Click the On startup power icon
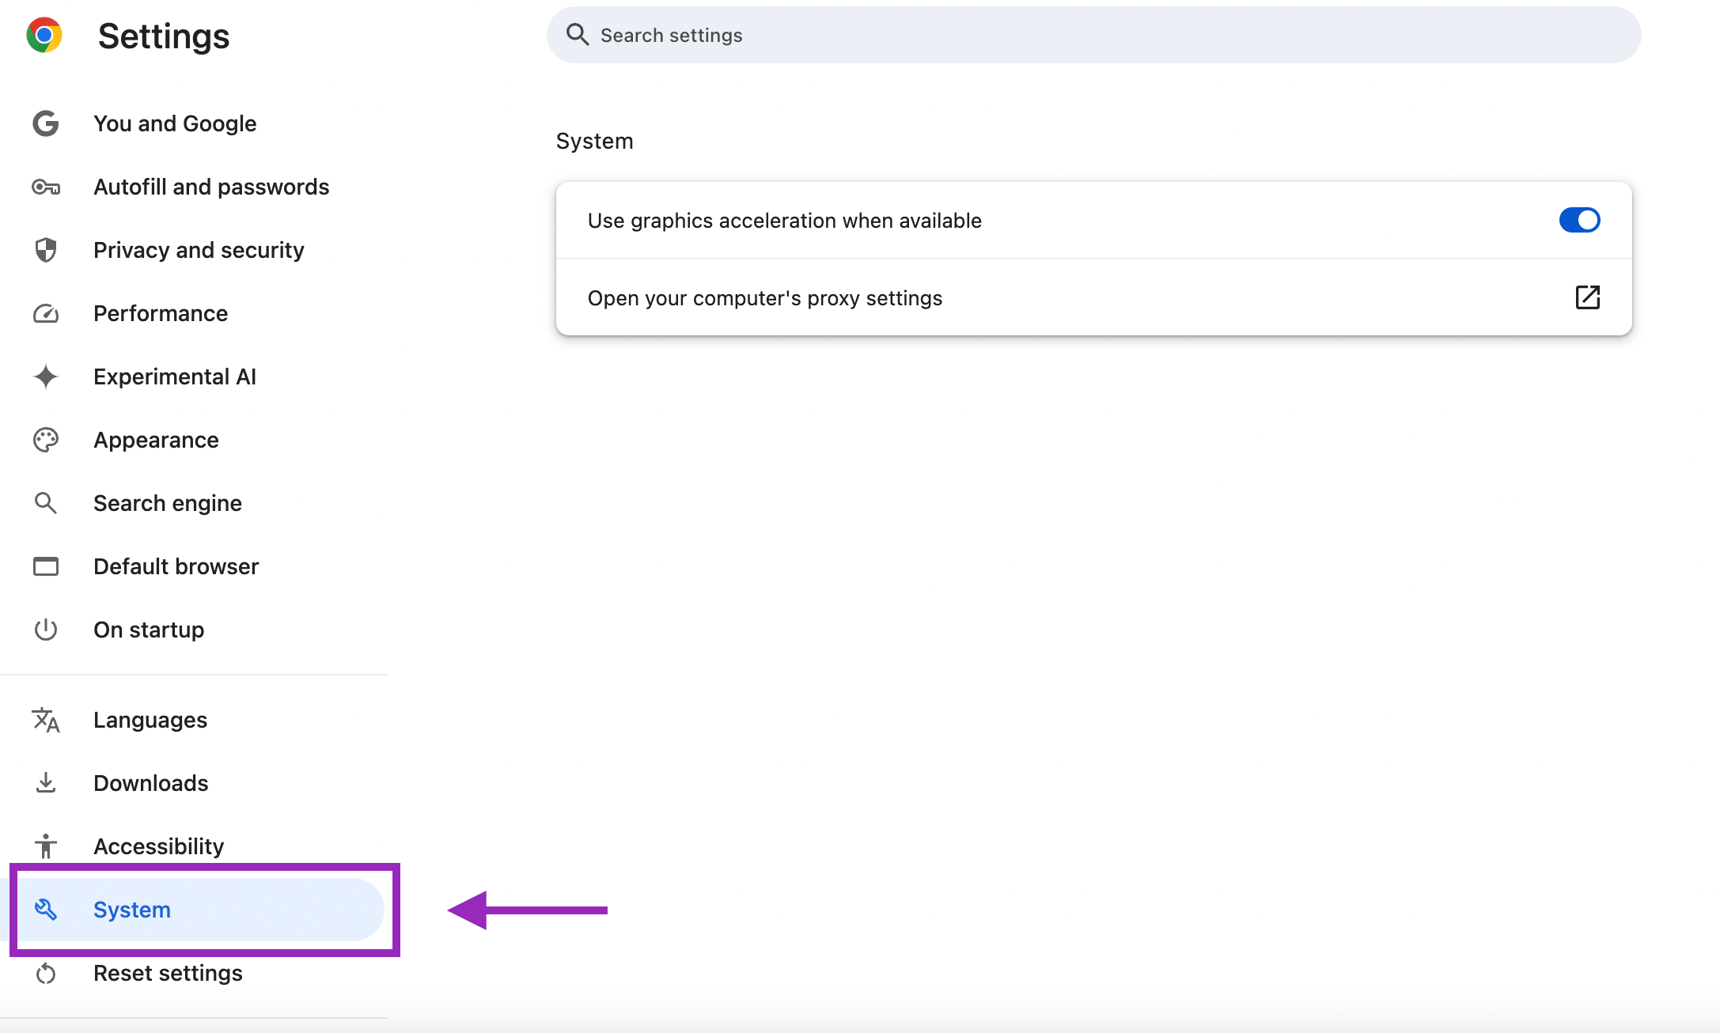 coord(46,629)
